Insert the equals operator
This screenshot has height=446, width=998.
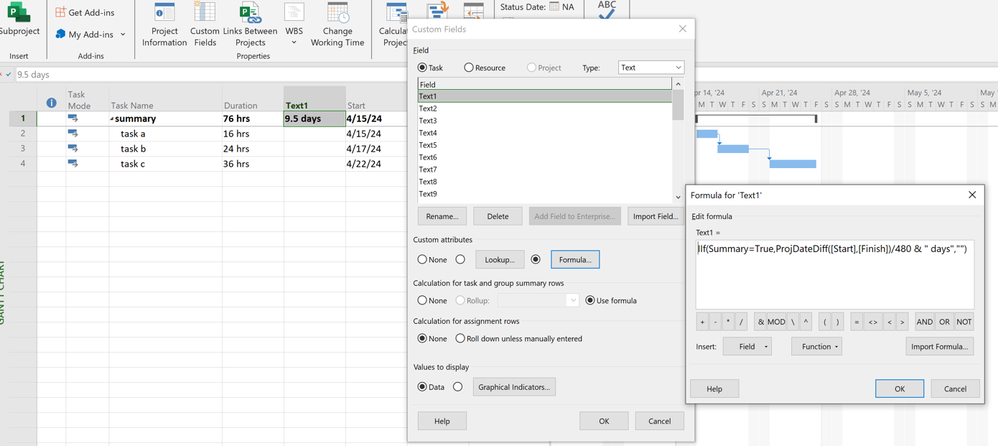[x=857, y=322]
